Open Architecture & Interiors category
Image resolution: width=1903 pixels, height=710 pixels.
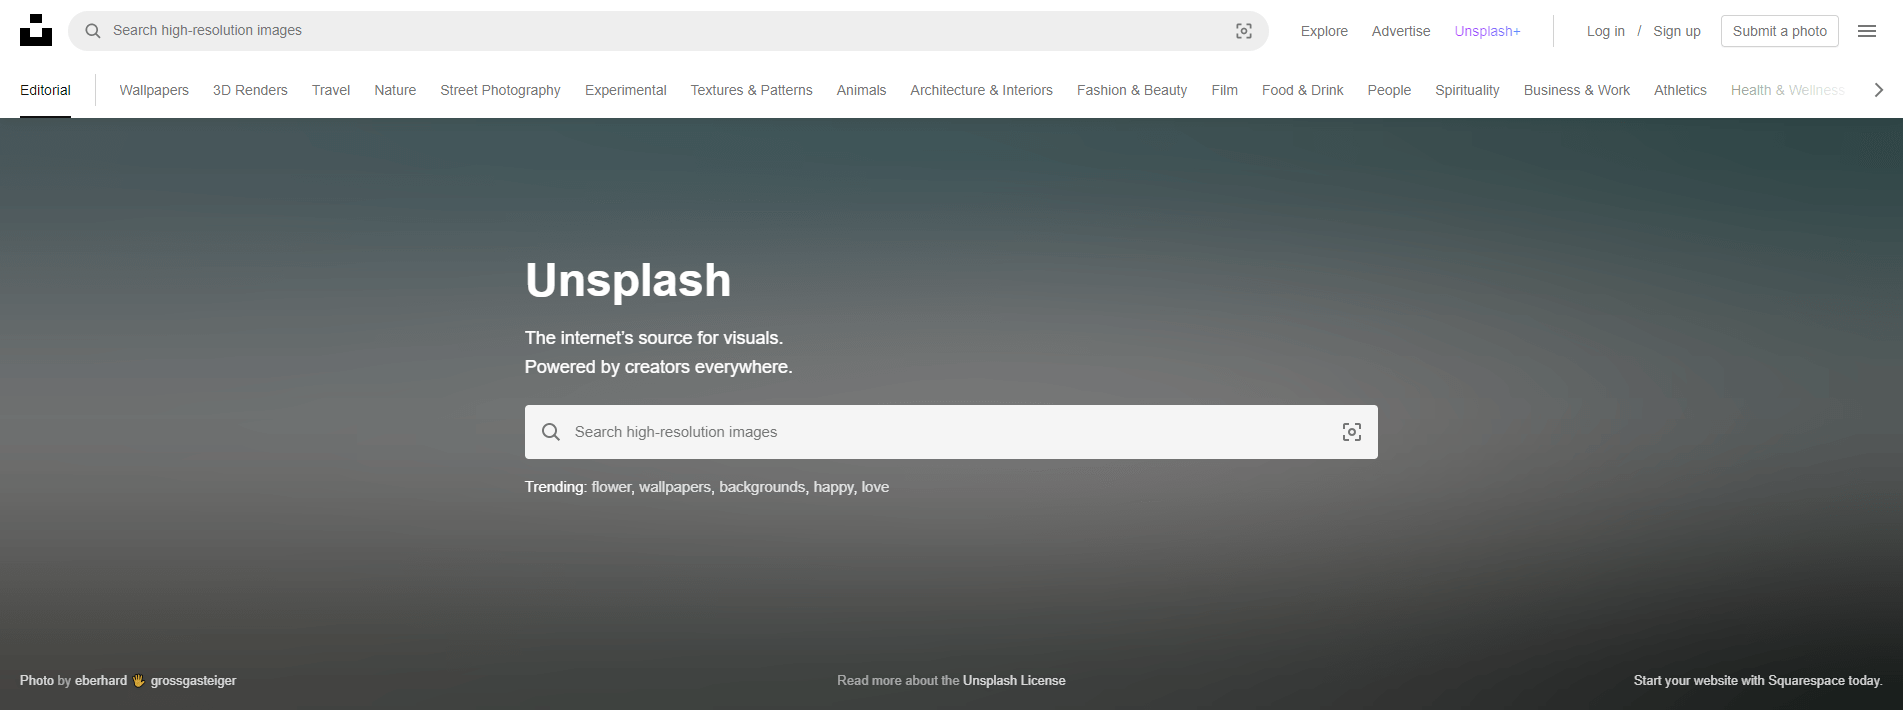pos(981,90)
